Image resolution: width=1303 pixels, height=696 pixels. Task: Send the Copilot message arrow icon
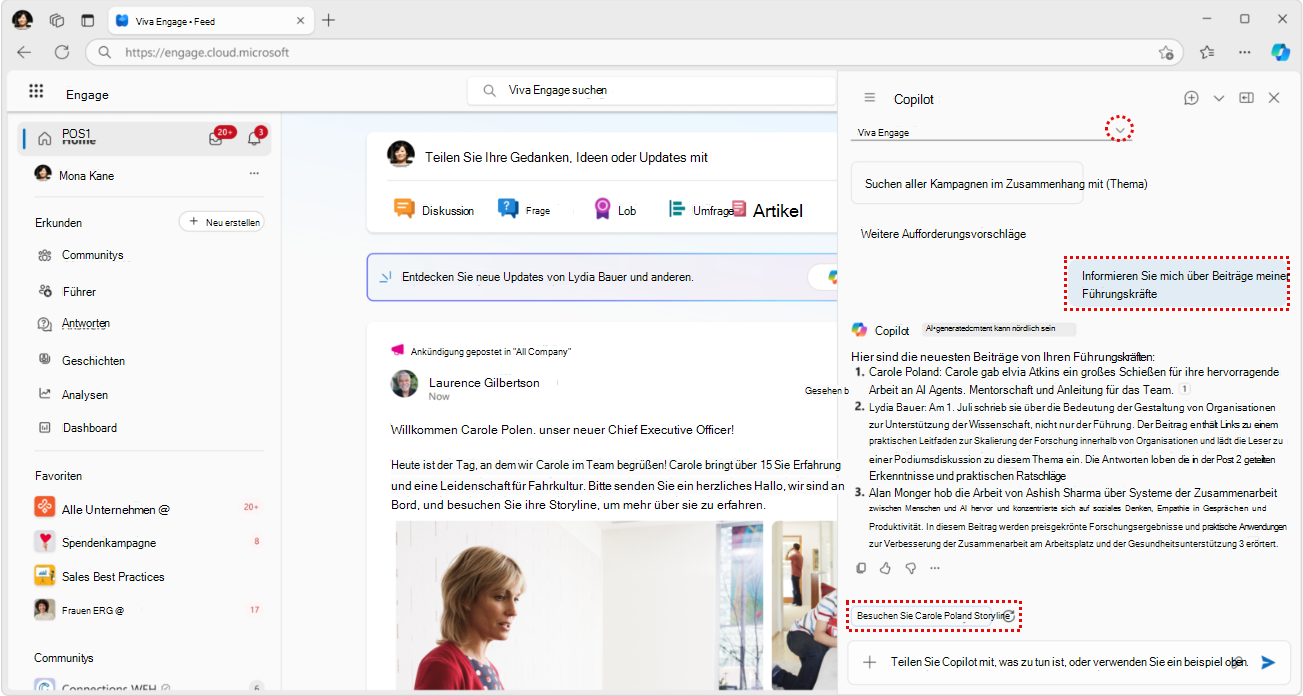tap(1268, 662)
